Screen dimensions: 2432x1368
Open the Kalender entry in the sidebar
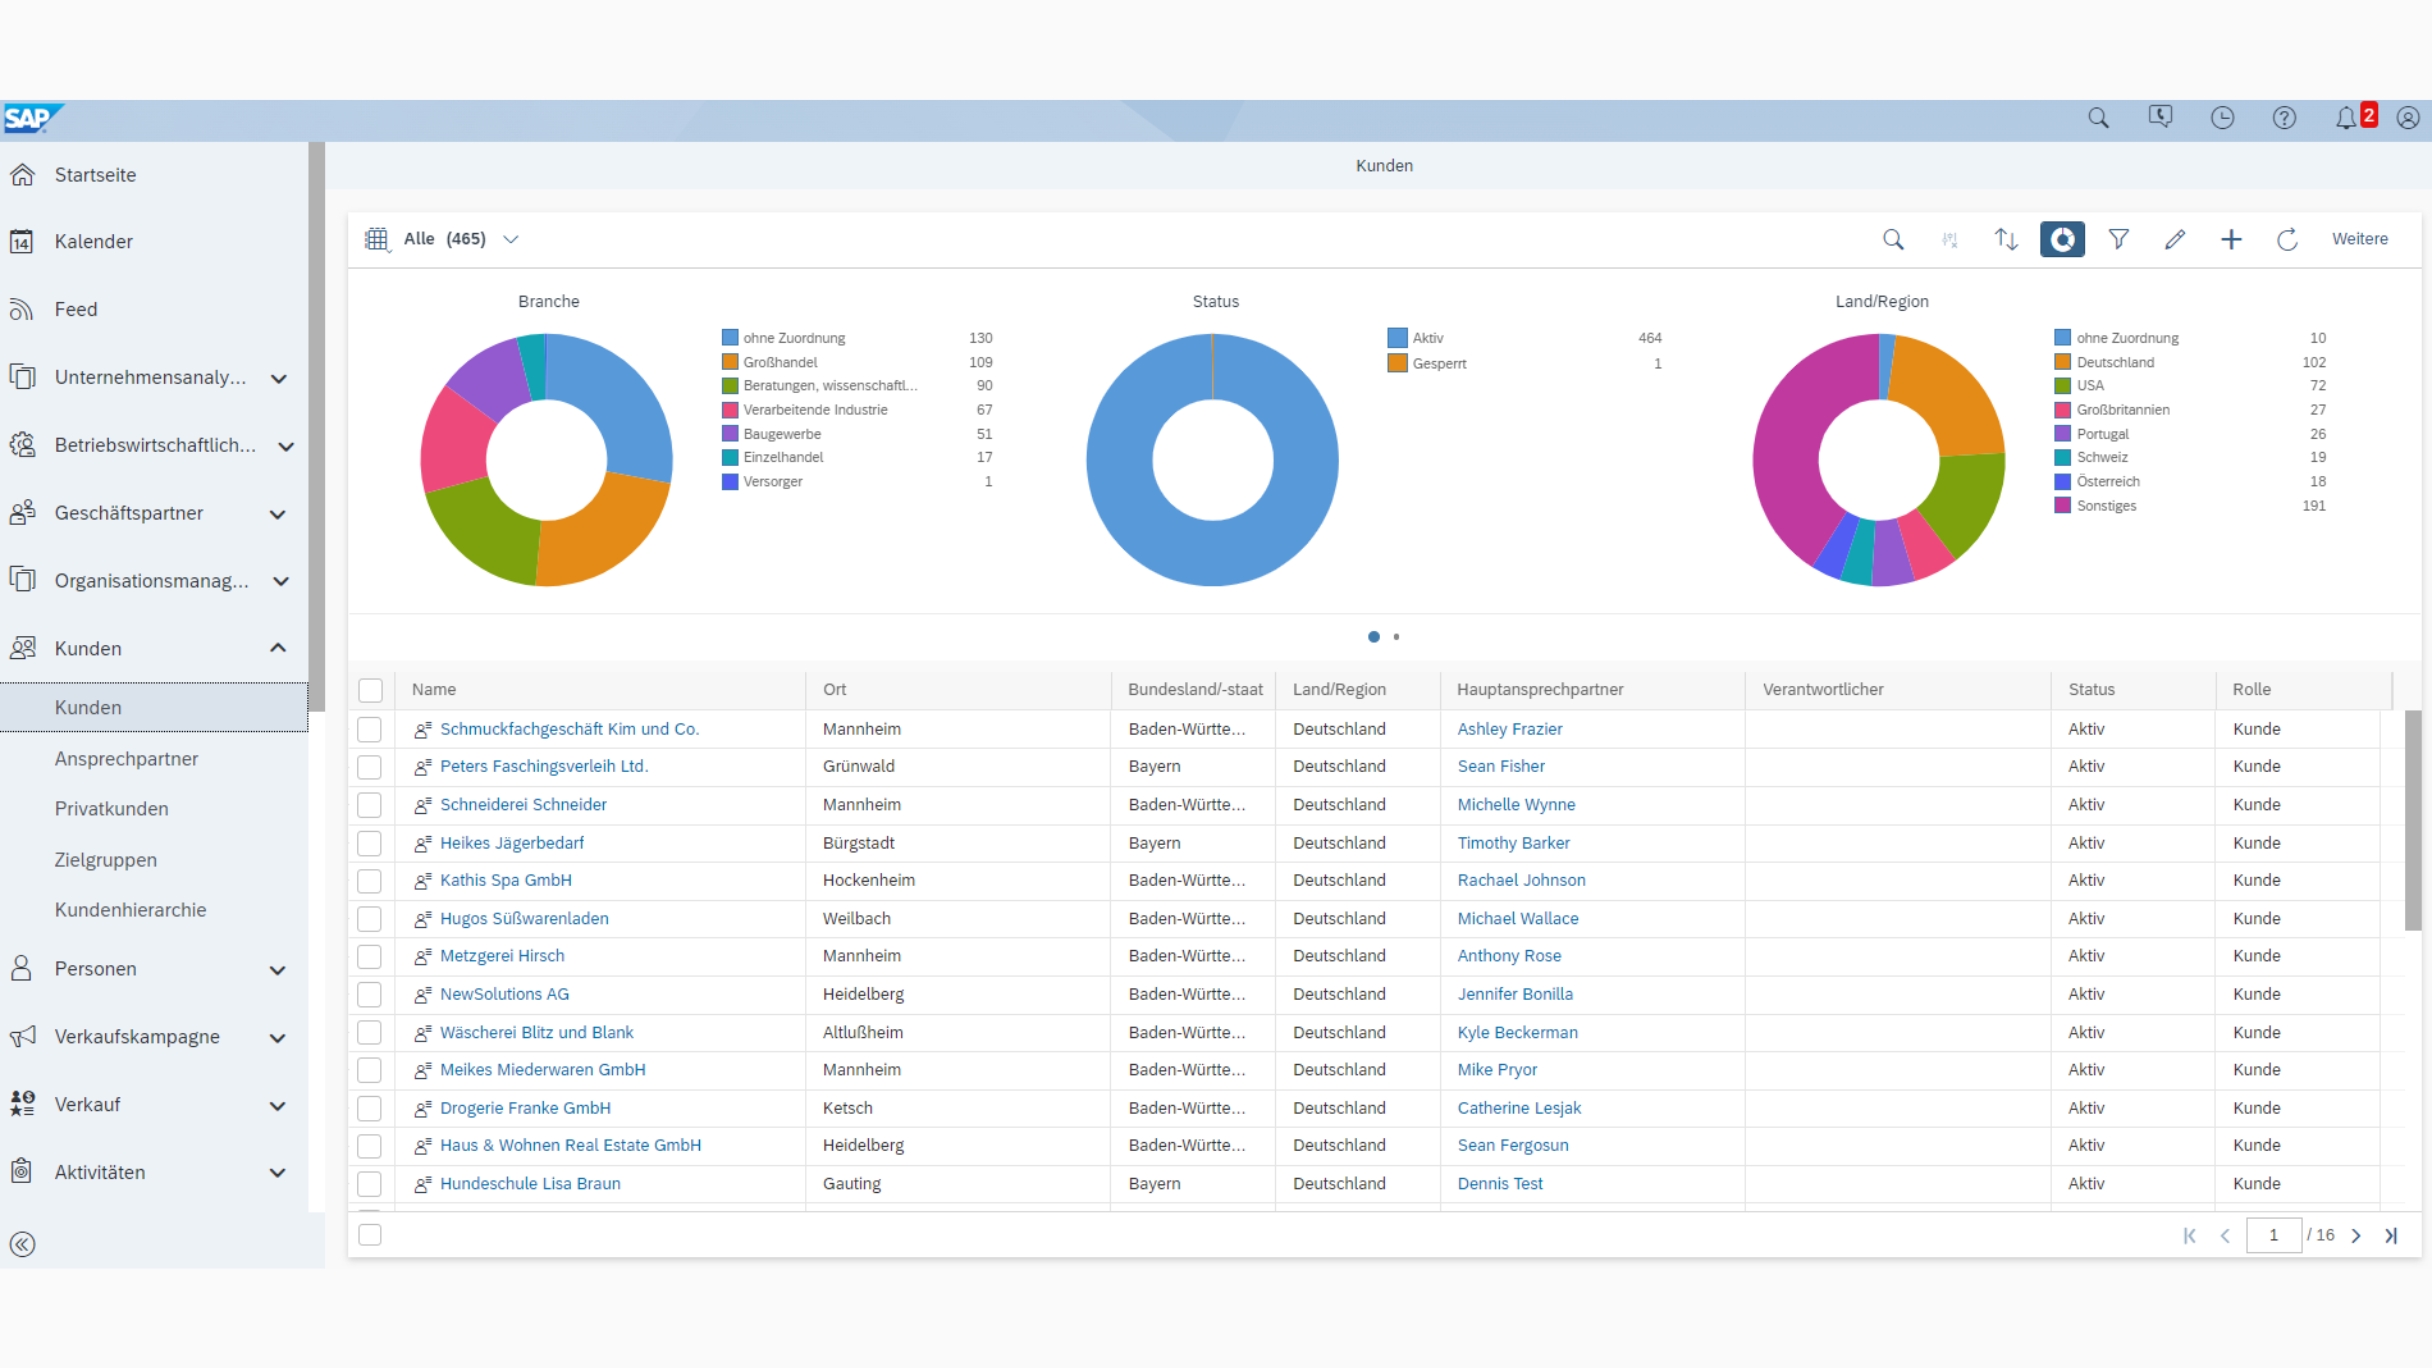point(93,241)
